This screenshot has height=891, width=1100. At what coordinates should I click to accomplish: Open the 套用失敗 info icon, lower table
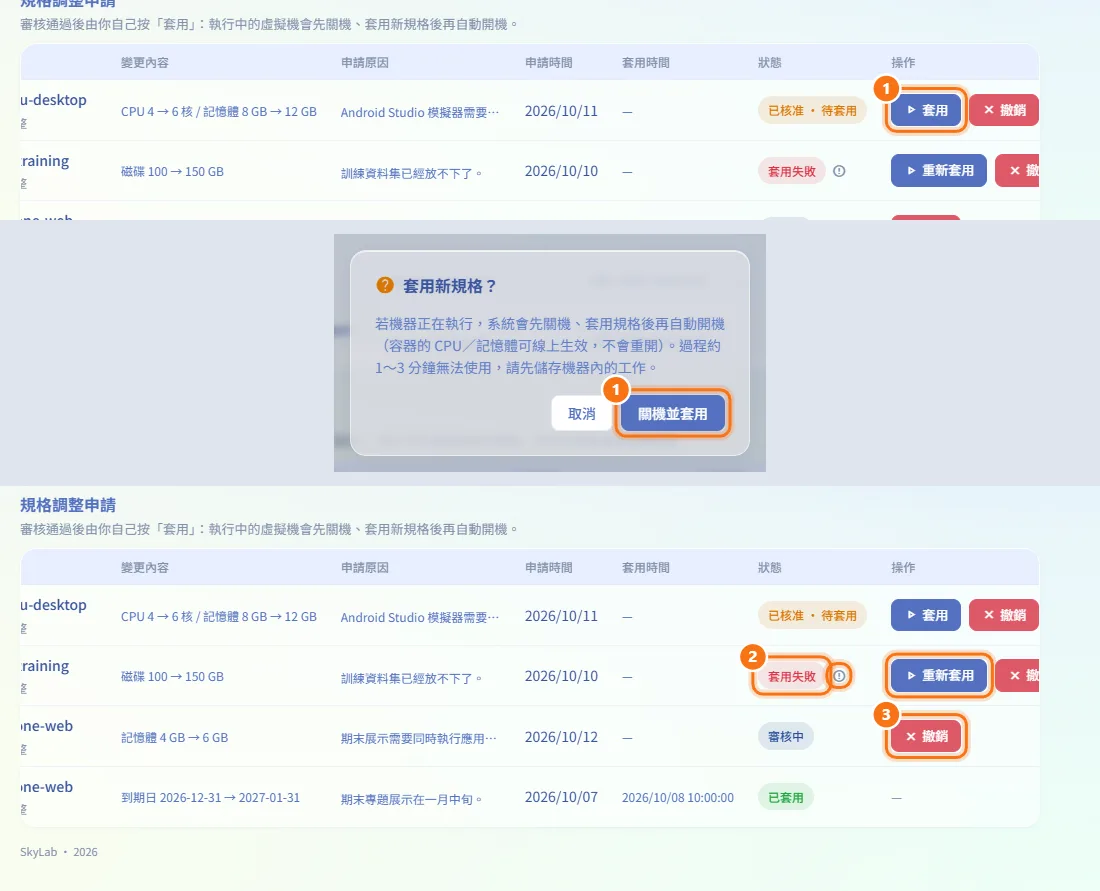839,676
